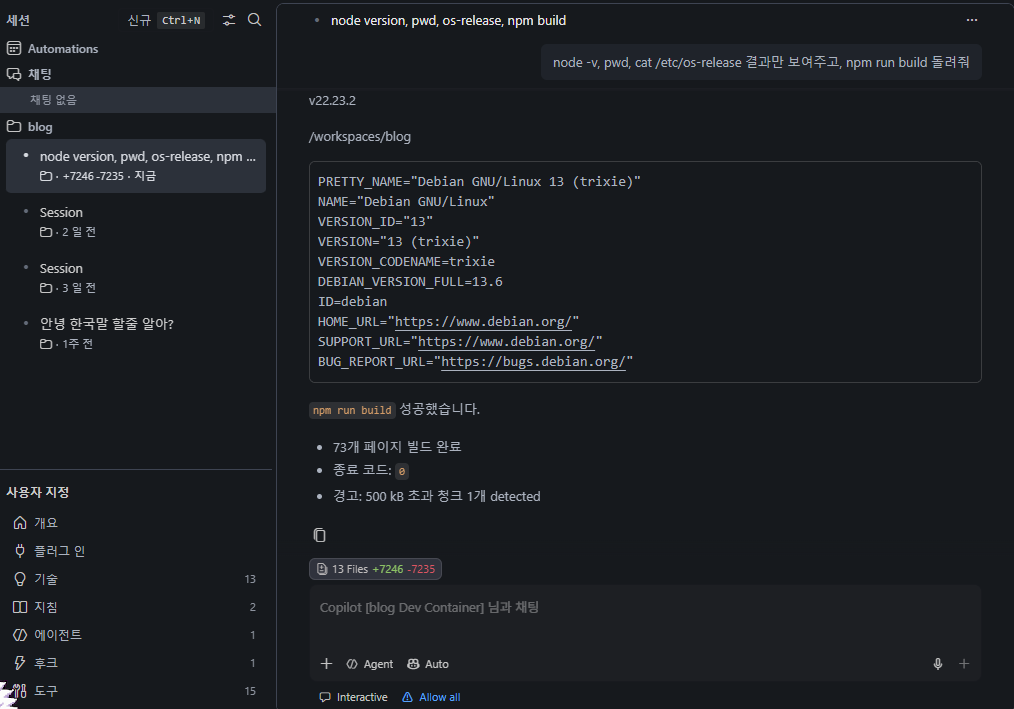This screenshot has width=1014, height=709.
Task: Click the Allow all warning triangle icon
Action: (407, 697)
